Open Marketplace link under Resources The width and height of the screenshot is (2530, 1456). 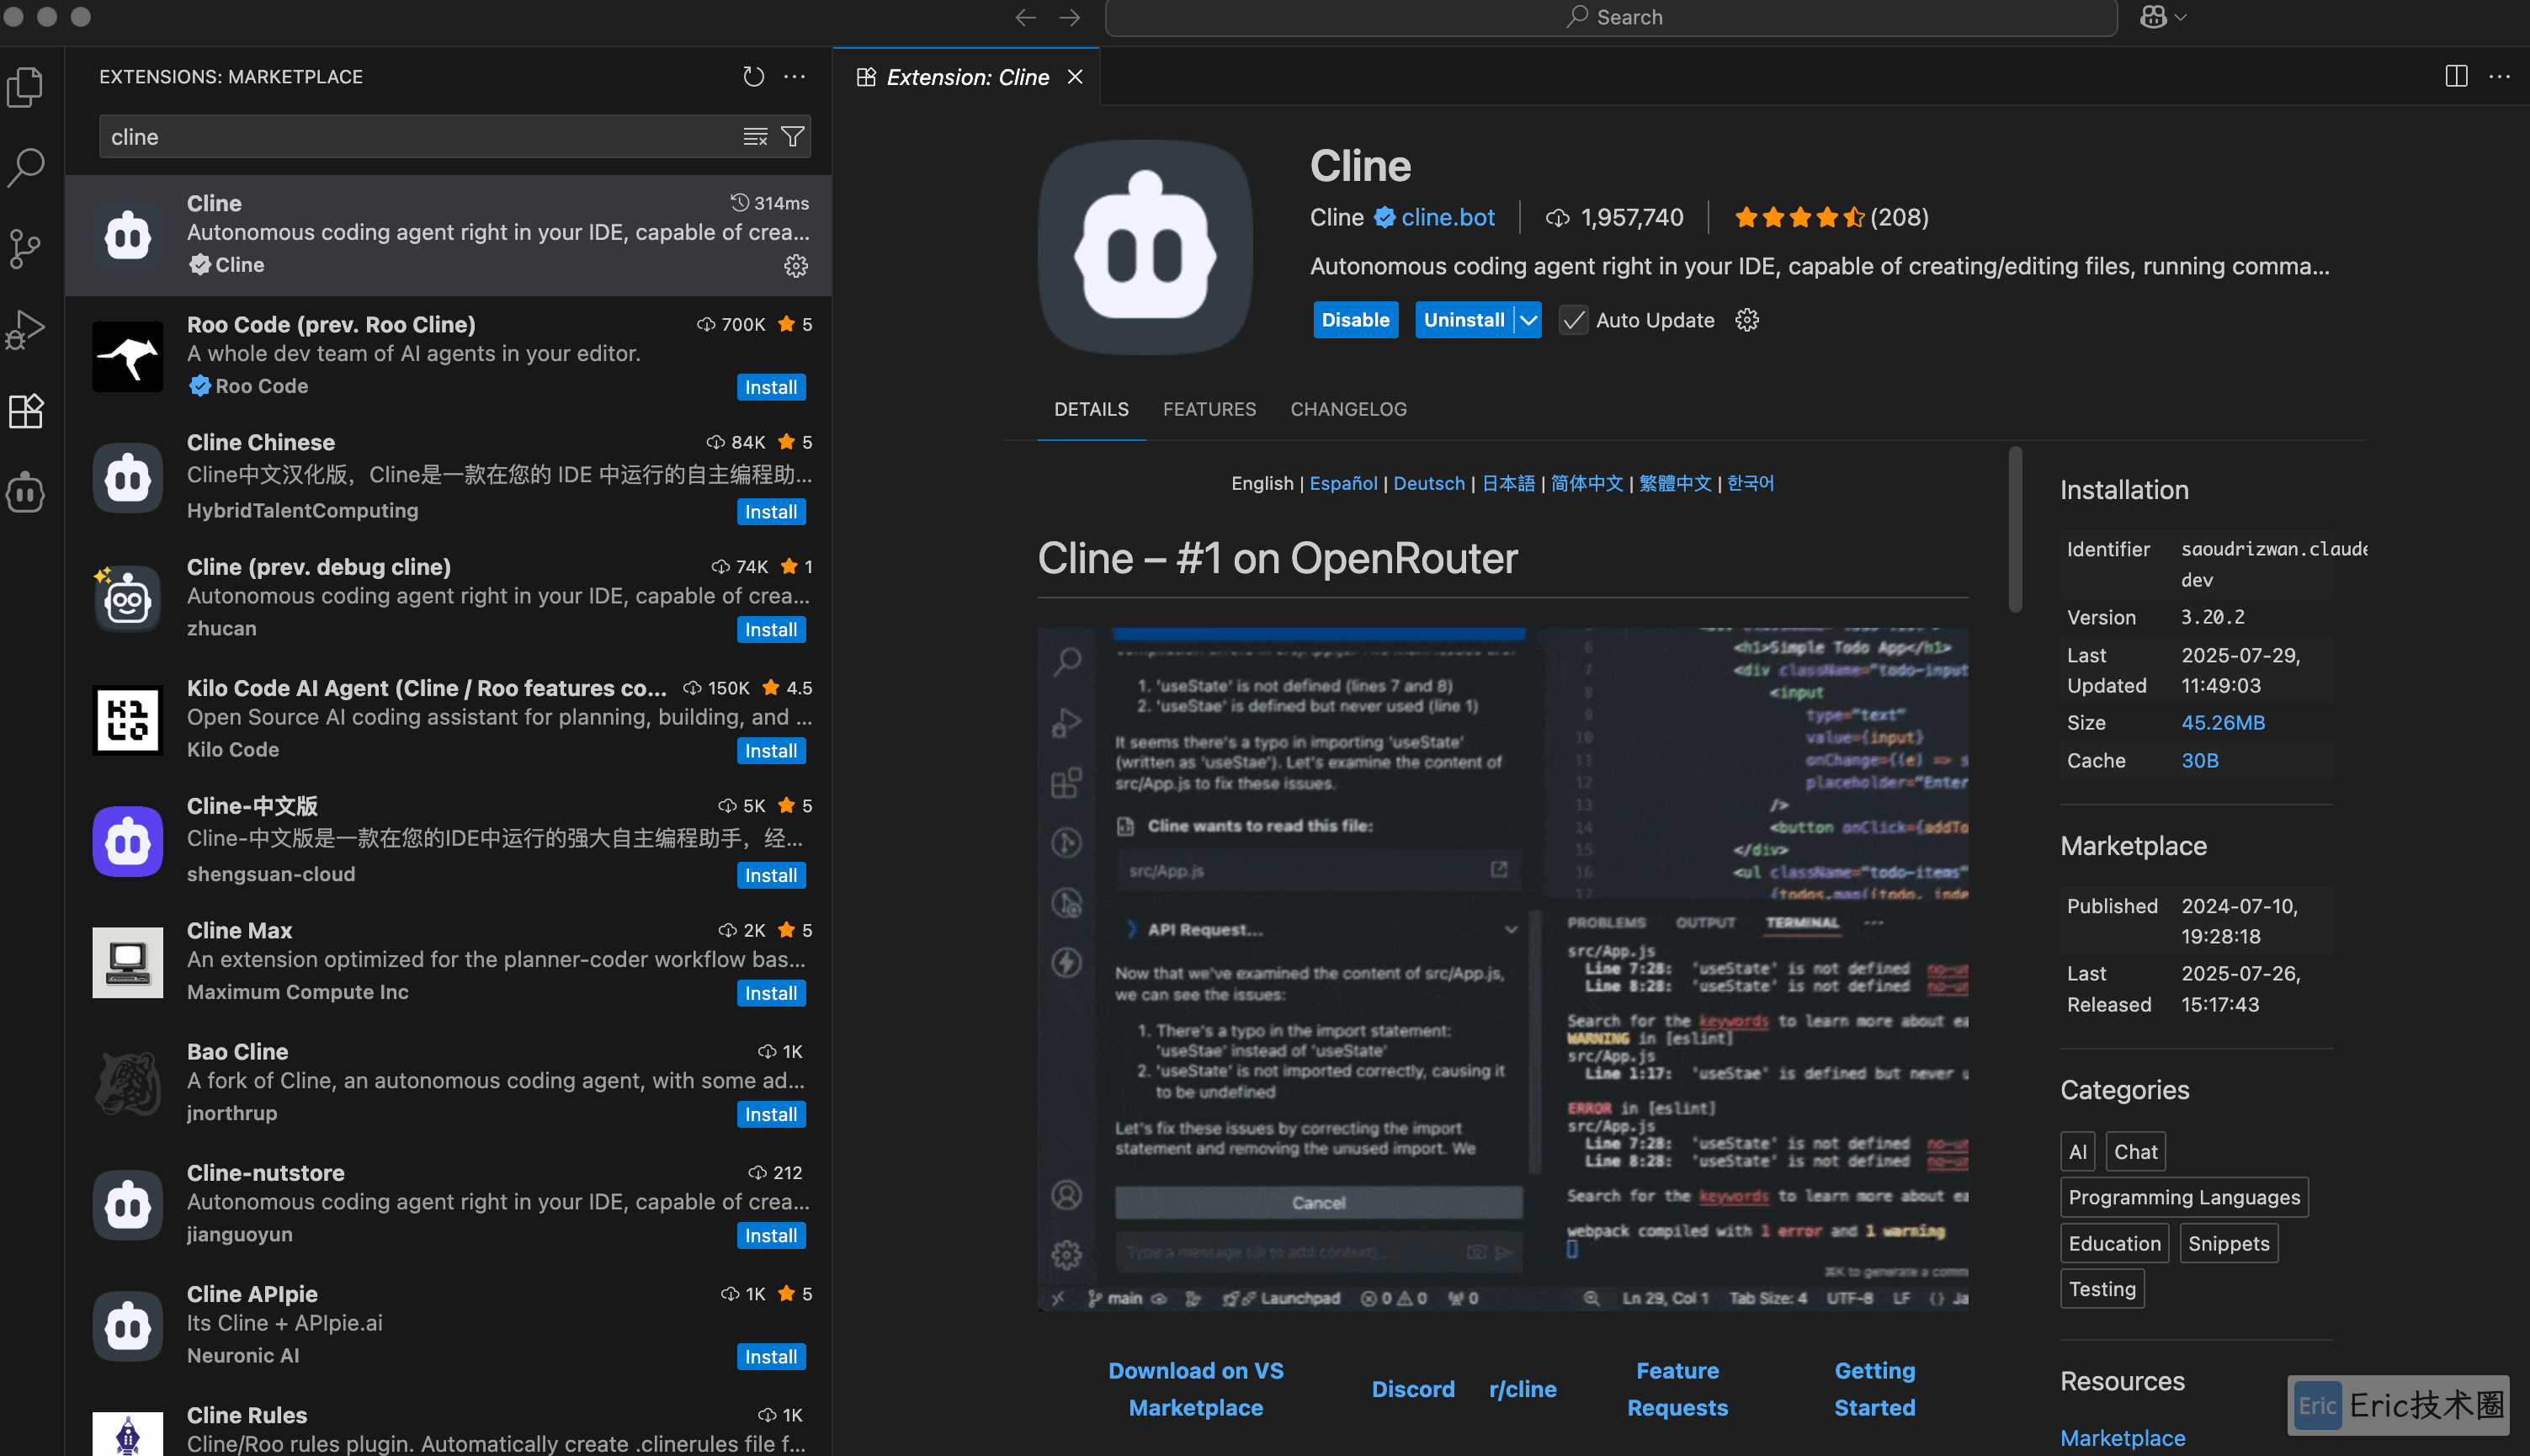tap(2122, 1438)
